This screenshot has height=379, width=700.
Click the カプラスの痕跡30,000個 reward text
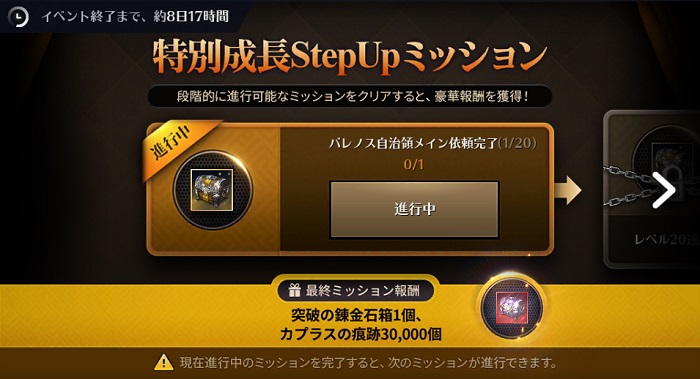coord(361,334)
